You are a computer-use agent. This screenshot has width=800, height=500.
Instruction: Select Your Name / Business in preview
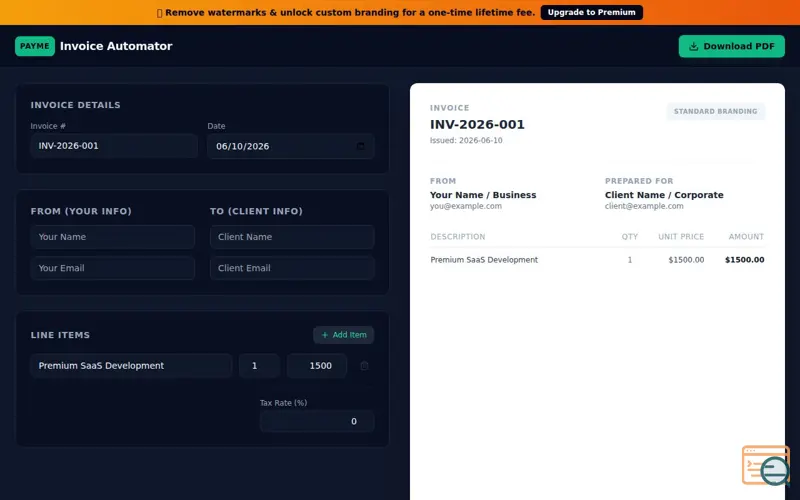click(x=483, y=195)
